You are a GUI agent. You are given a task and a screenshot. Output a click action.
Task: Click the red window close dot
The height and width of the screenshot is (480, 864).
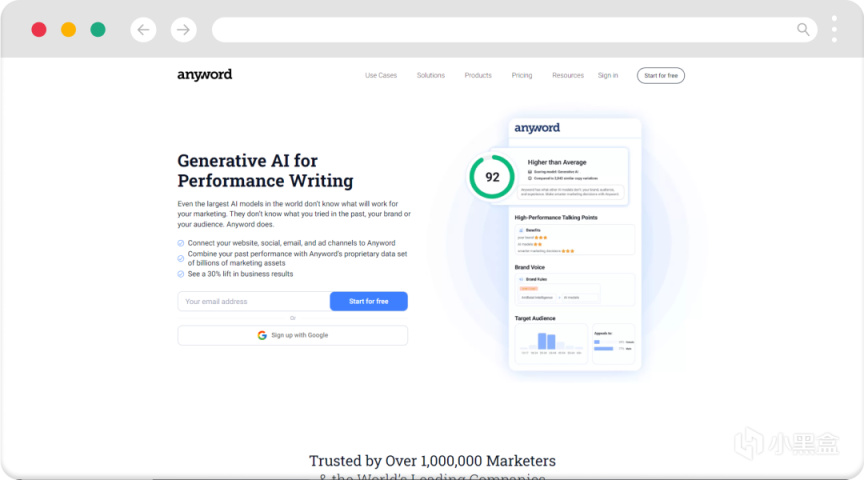tap(39, 30)
